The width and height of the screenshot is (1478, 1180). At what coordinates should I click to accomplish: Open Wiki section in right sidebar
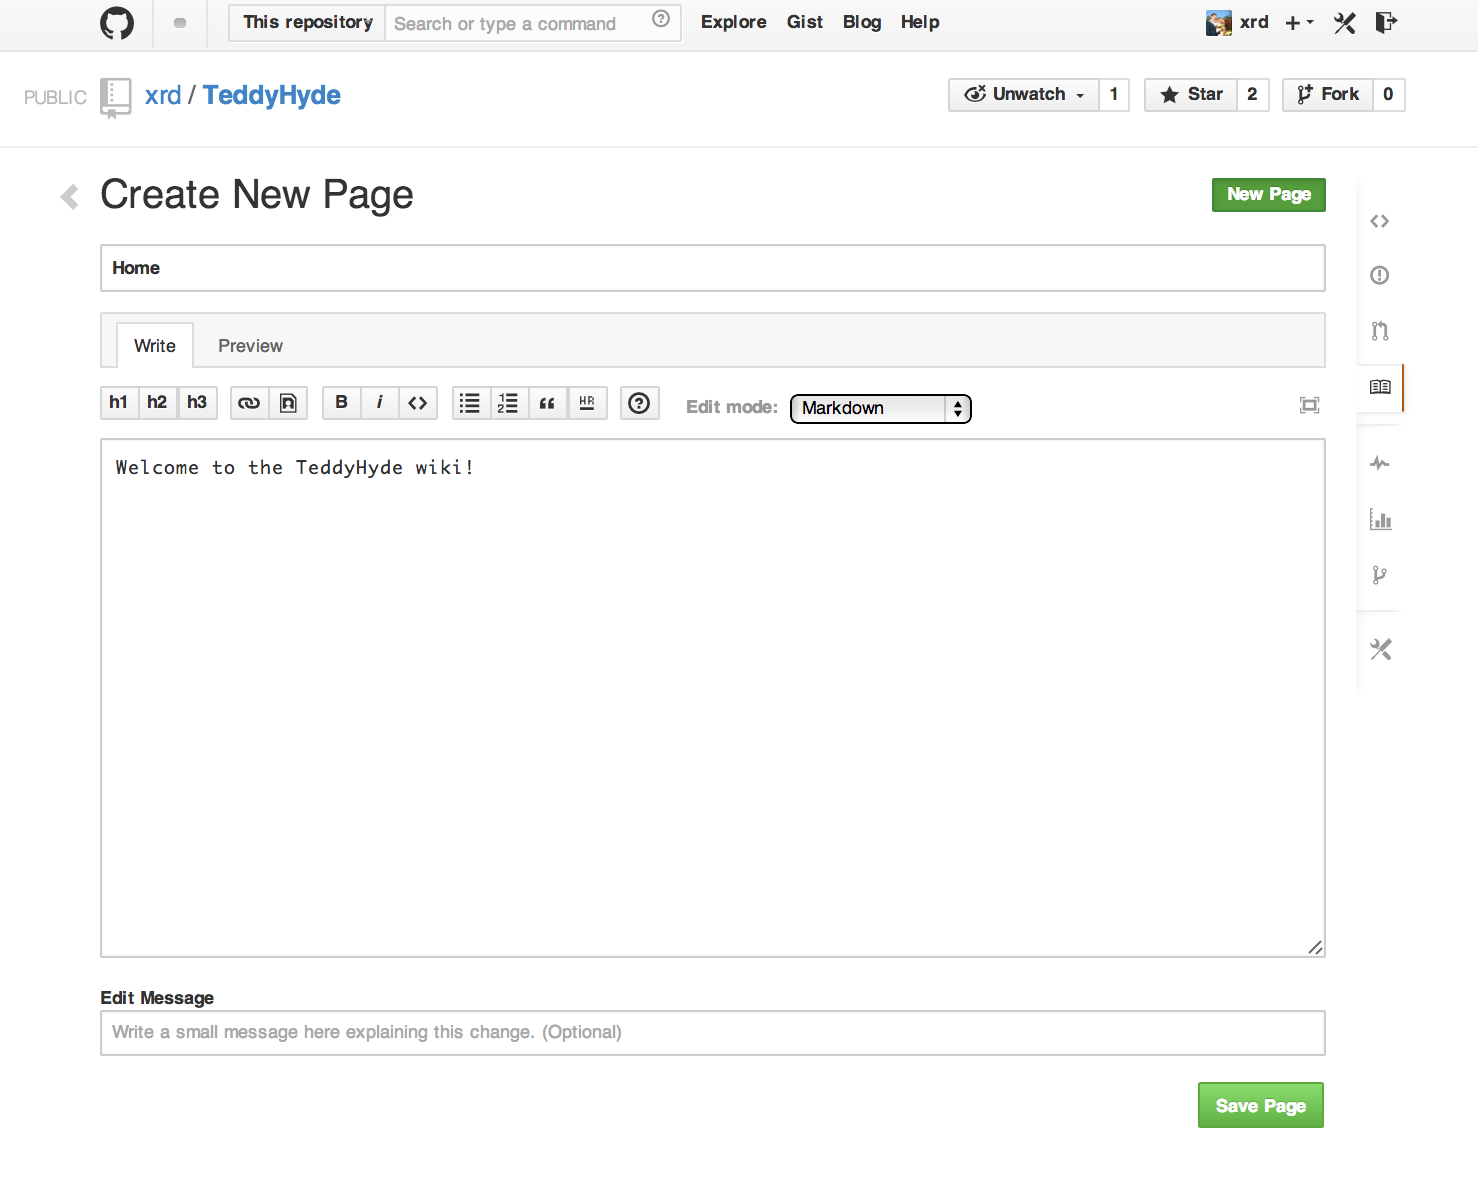click(1380, 387)
